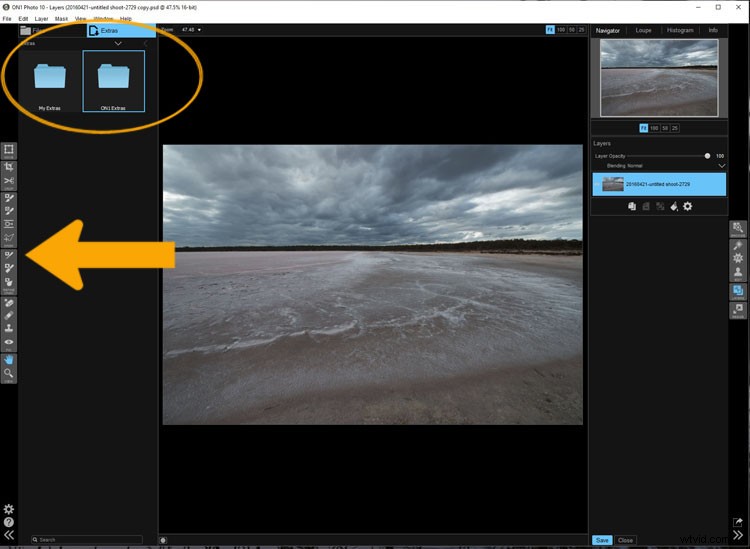Switch to the Histogram tab
The width and height of the screenshot is (750, 549).
680,31
